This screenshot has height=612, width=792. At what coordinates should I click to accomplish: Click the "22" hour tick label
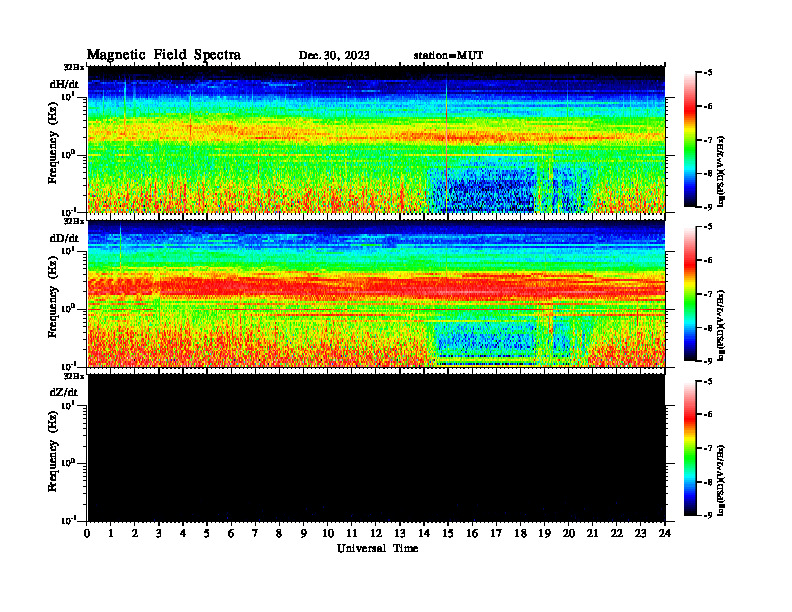coord(616,533)
